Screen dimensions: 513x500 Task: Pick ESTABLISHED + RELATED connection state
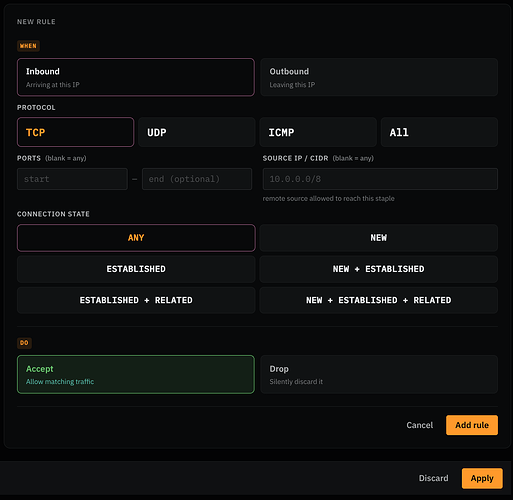tap(136, 300)
